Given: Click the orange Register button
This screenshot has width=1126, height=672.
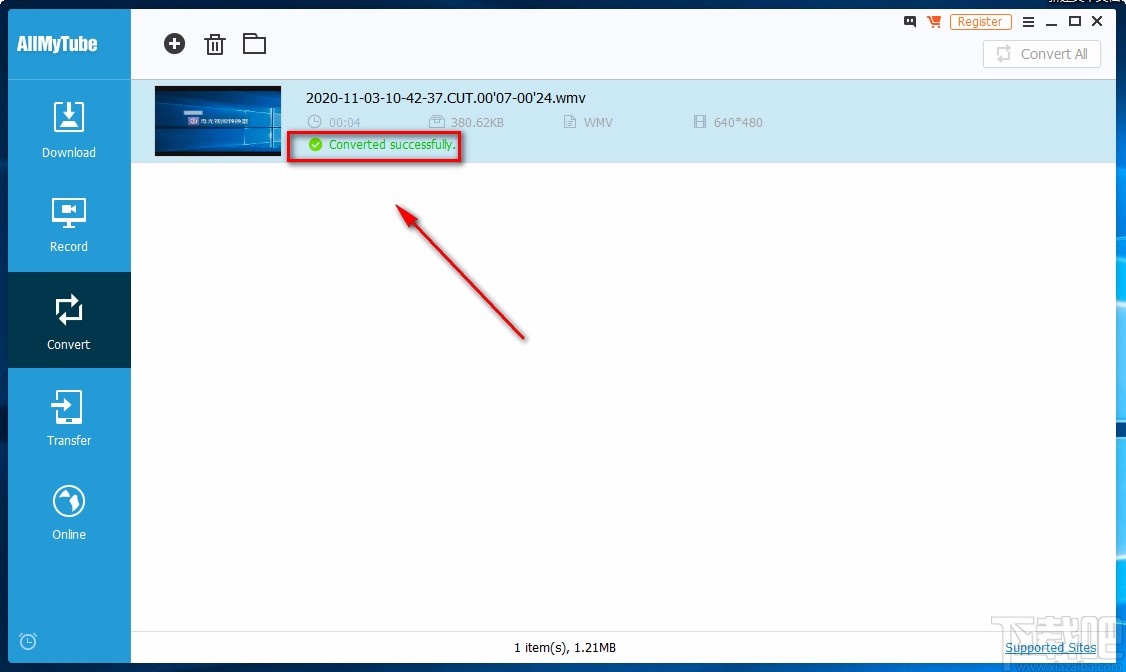Looking at the screenshot, I should 980,22.
